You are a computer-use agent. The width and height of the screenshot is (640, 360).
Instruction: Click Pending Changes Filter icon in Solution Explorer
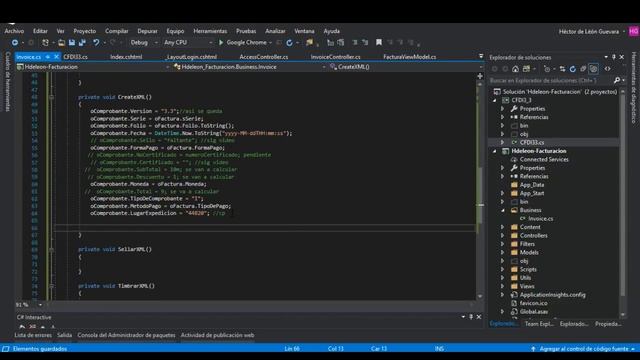click(547, 69)
